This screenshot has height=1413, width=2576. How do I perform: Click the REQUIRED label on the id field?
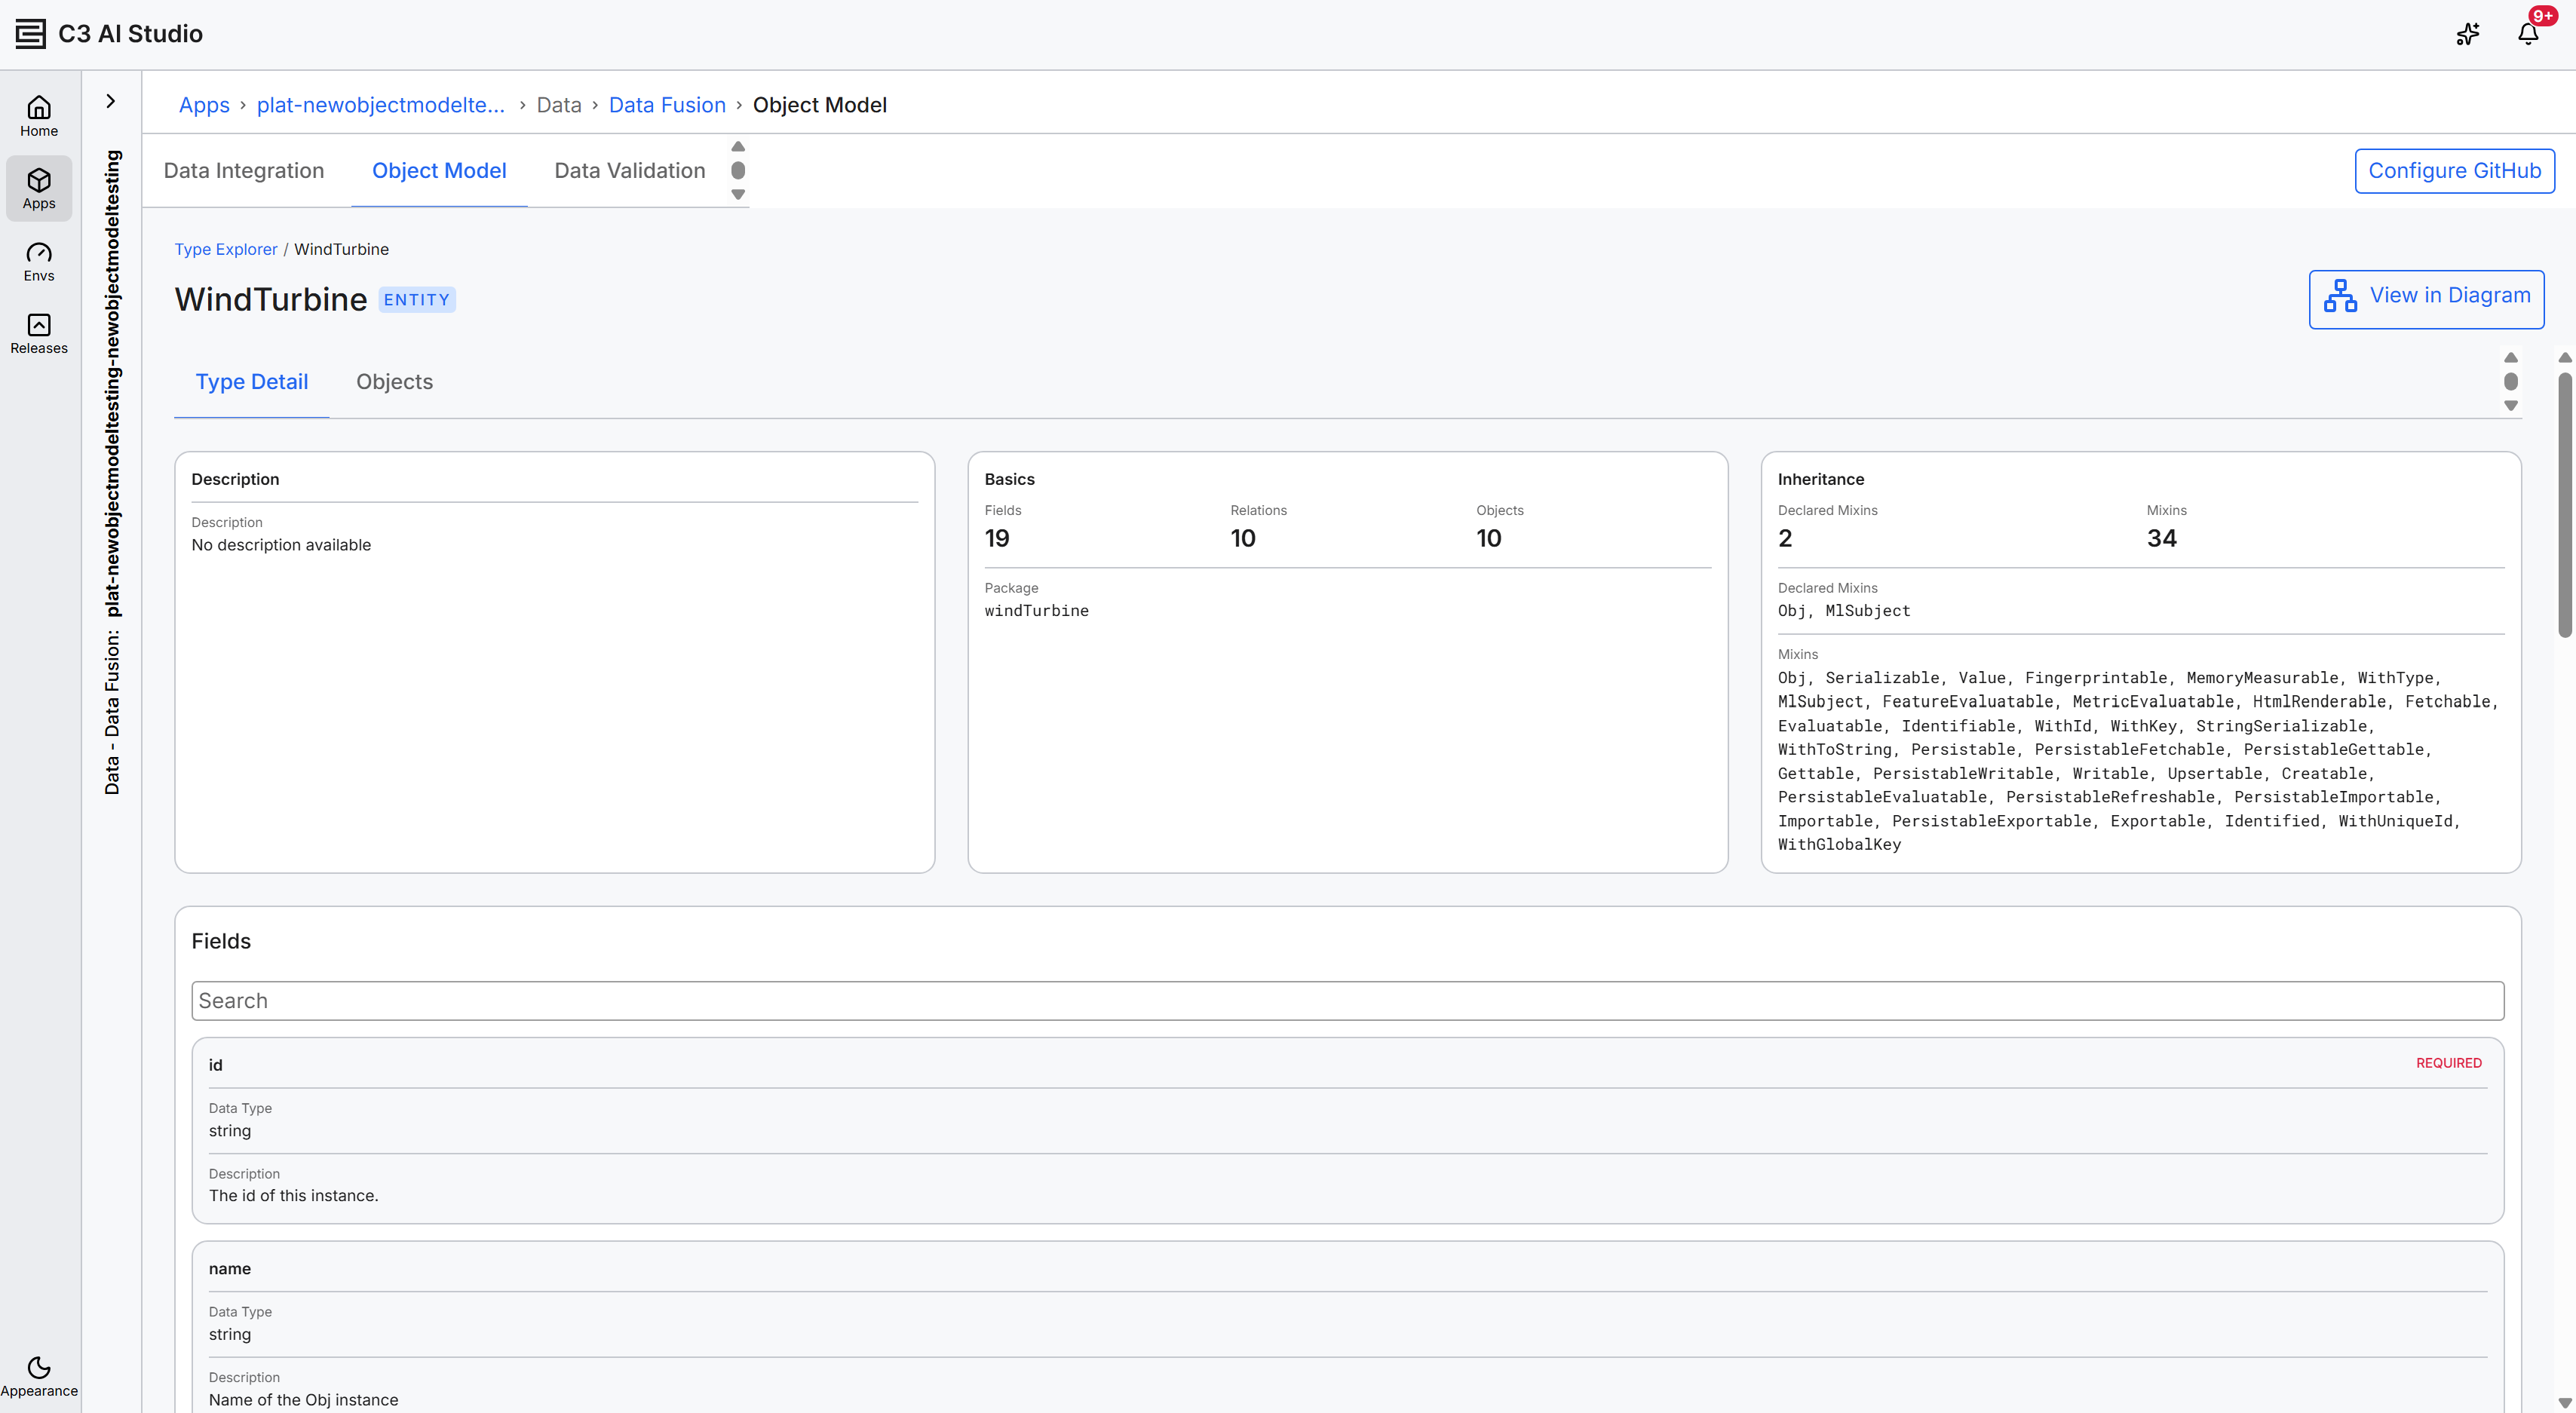2448,1063
